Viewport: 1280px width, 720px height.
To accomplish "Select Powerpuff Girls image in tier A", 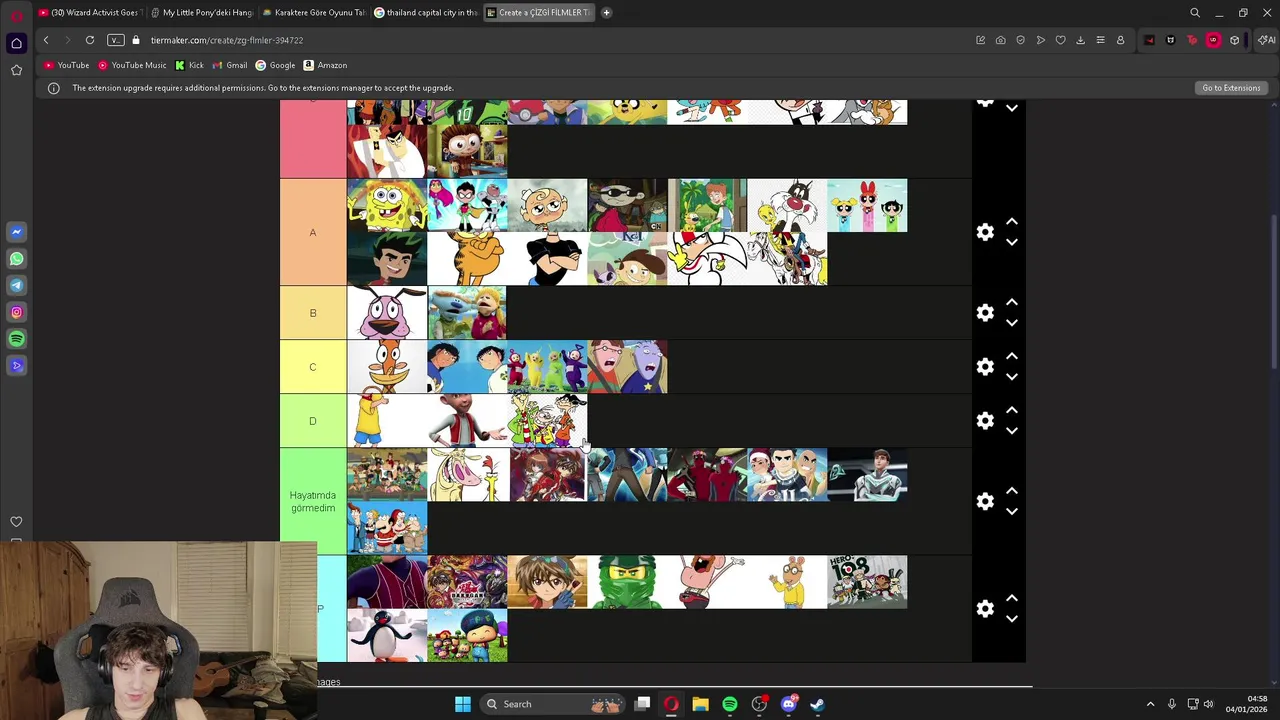I will [x=867, y=206].
